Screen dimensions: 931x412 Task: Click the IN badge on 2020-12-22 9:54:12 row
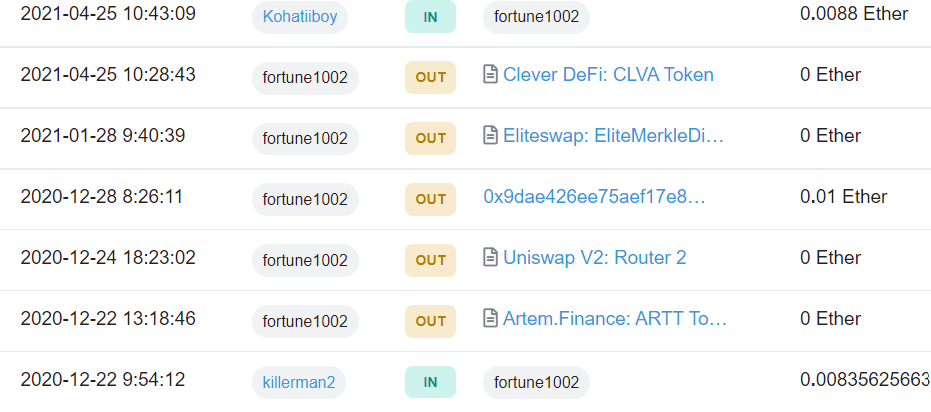pyautogui.click(x=430, y=382)
